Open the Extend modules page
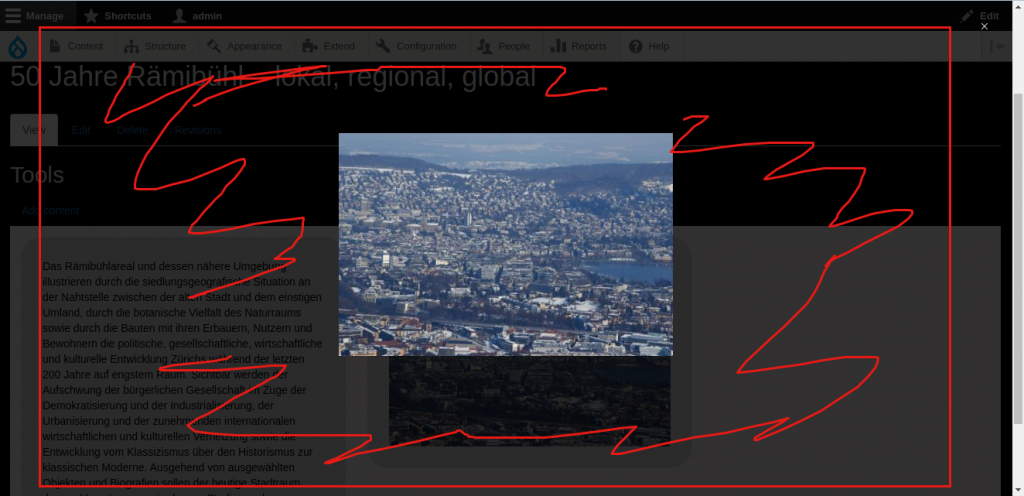The image size is (1024, 496). click(329, 47)
